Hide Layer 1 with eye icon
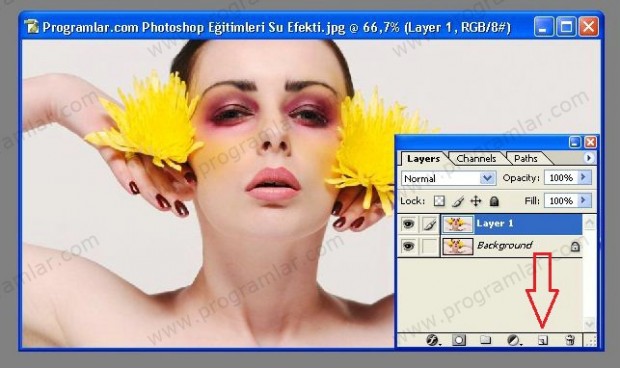 tap(408, 224)
